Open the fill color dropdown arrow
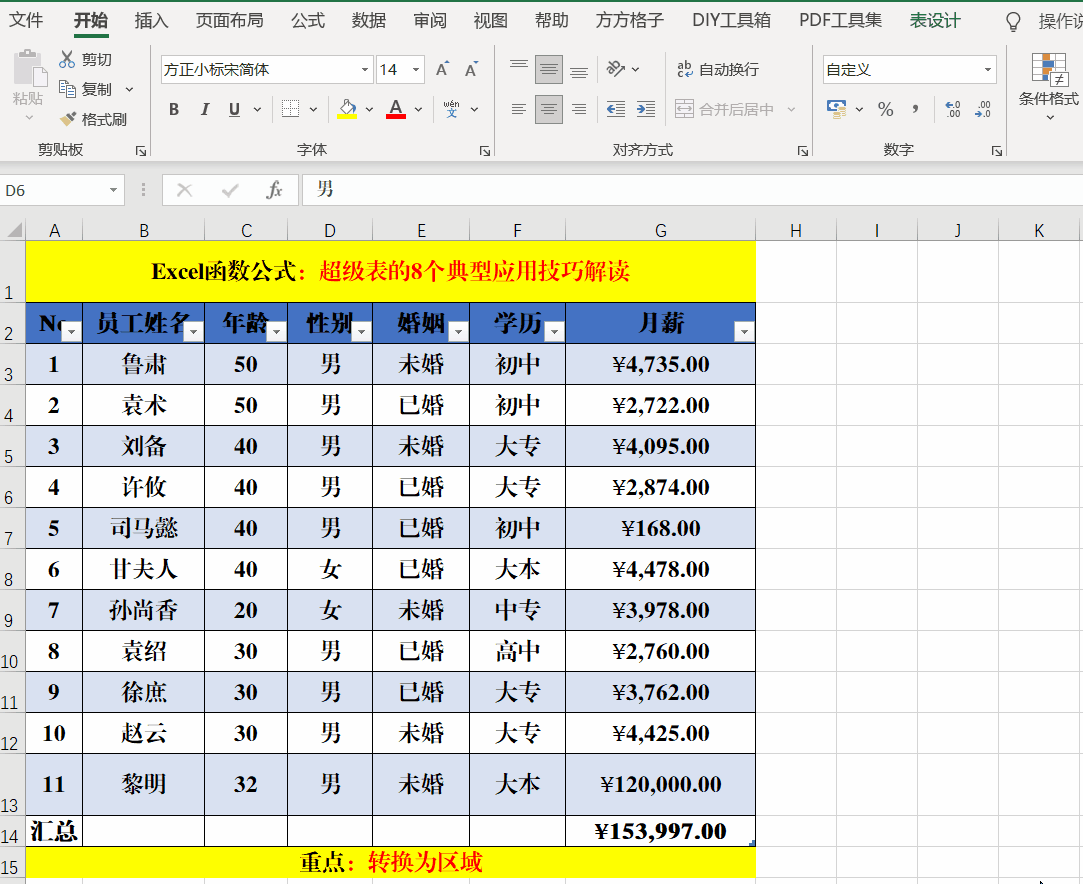Image resolution: width=1083 pixels, height=884 pixels. (x=370, y=109)
